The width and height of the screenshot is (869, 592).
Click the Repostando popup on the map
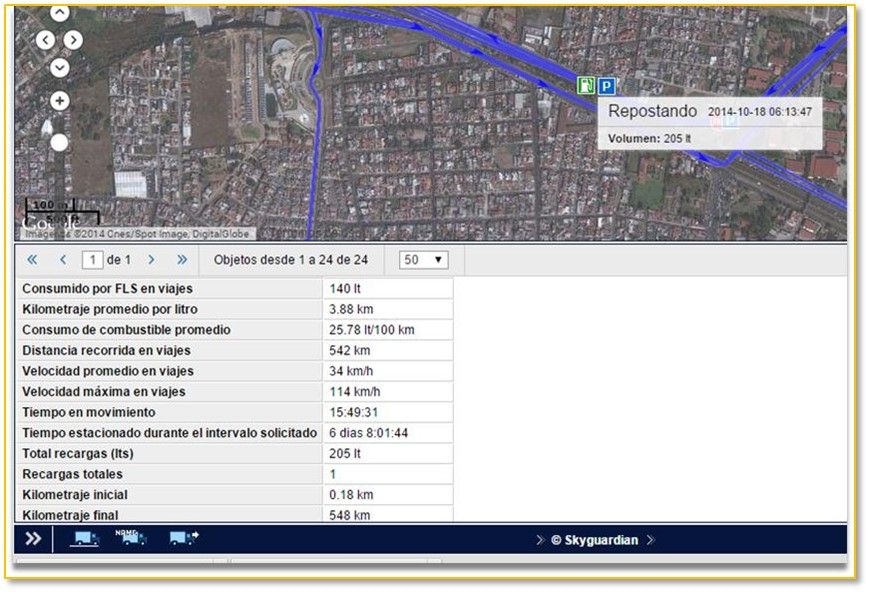(x=709, y=123)
